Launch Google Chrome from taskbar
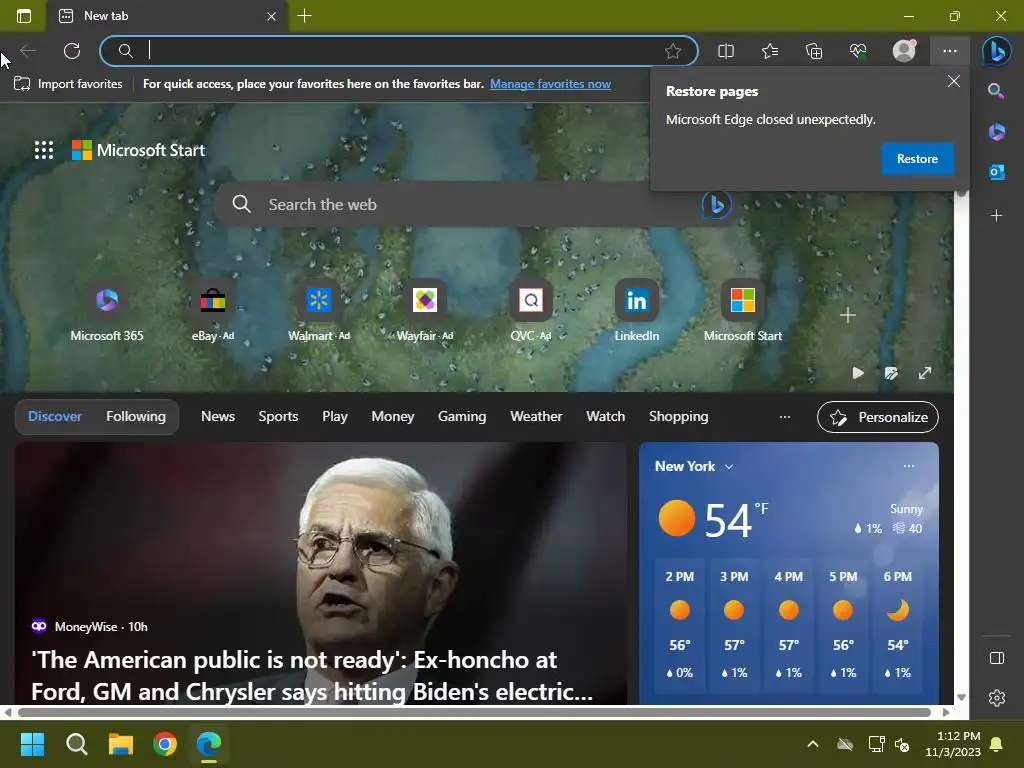 165,744
